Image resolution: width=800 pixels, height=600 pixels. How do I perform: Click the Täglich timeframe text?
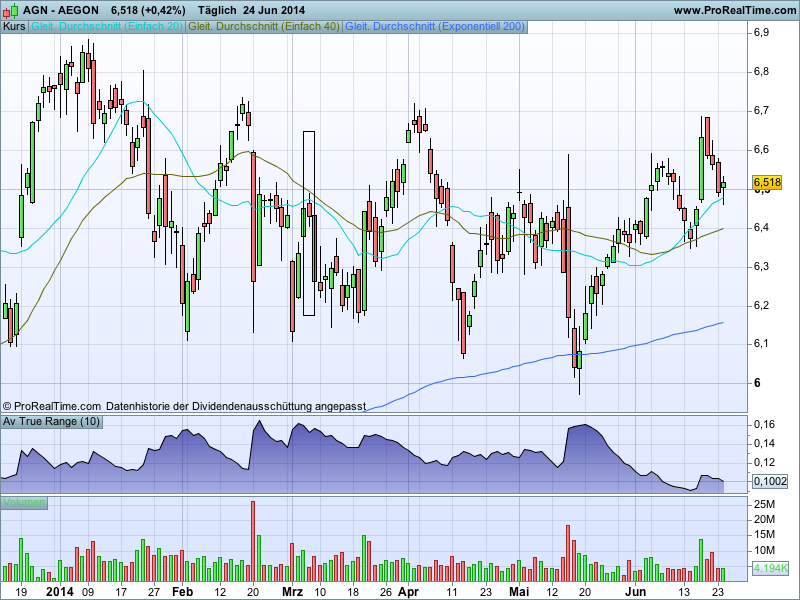(x=217, y=10)
